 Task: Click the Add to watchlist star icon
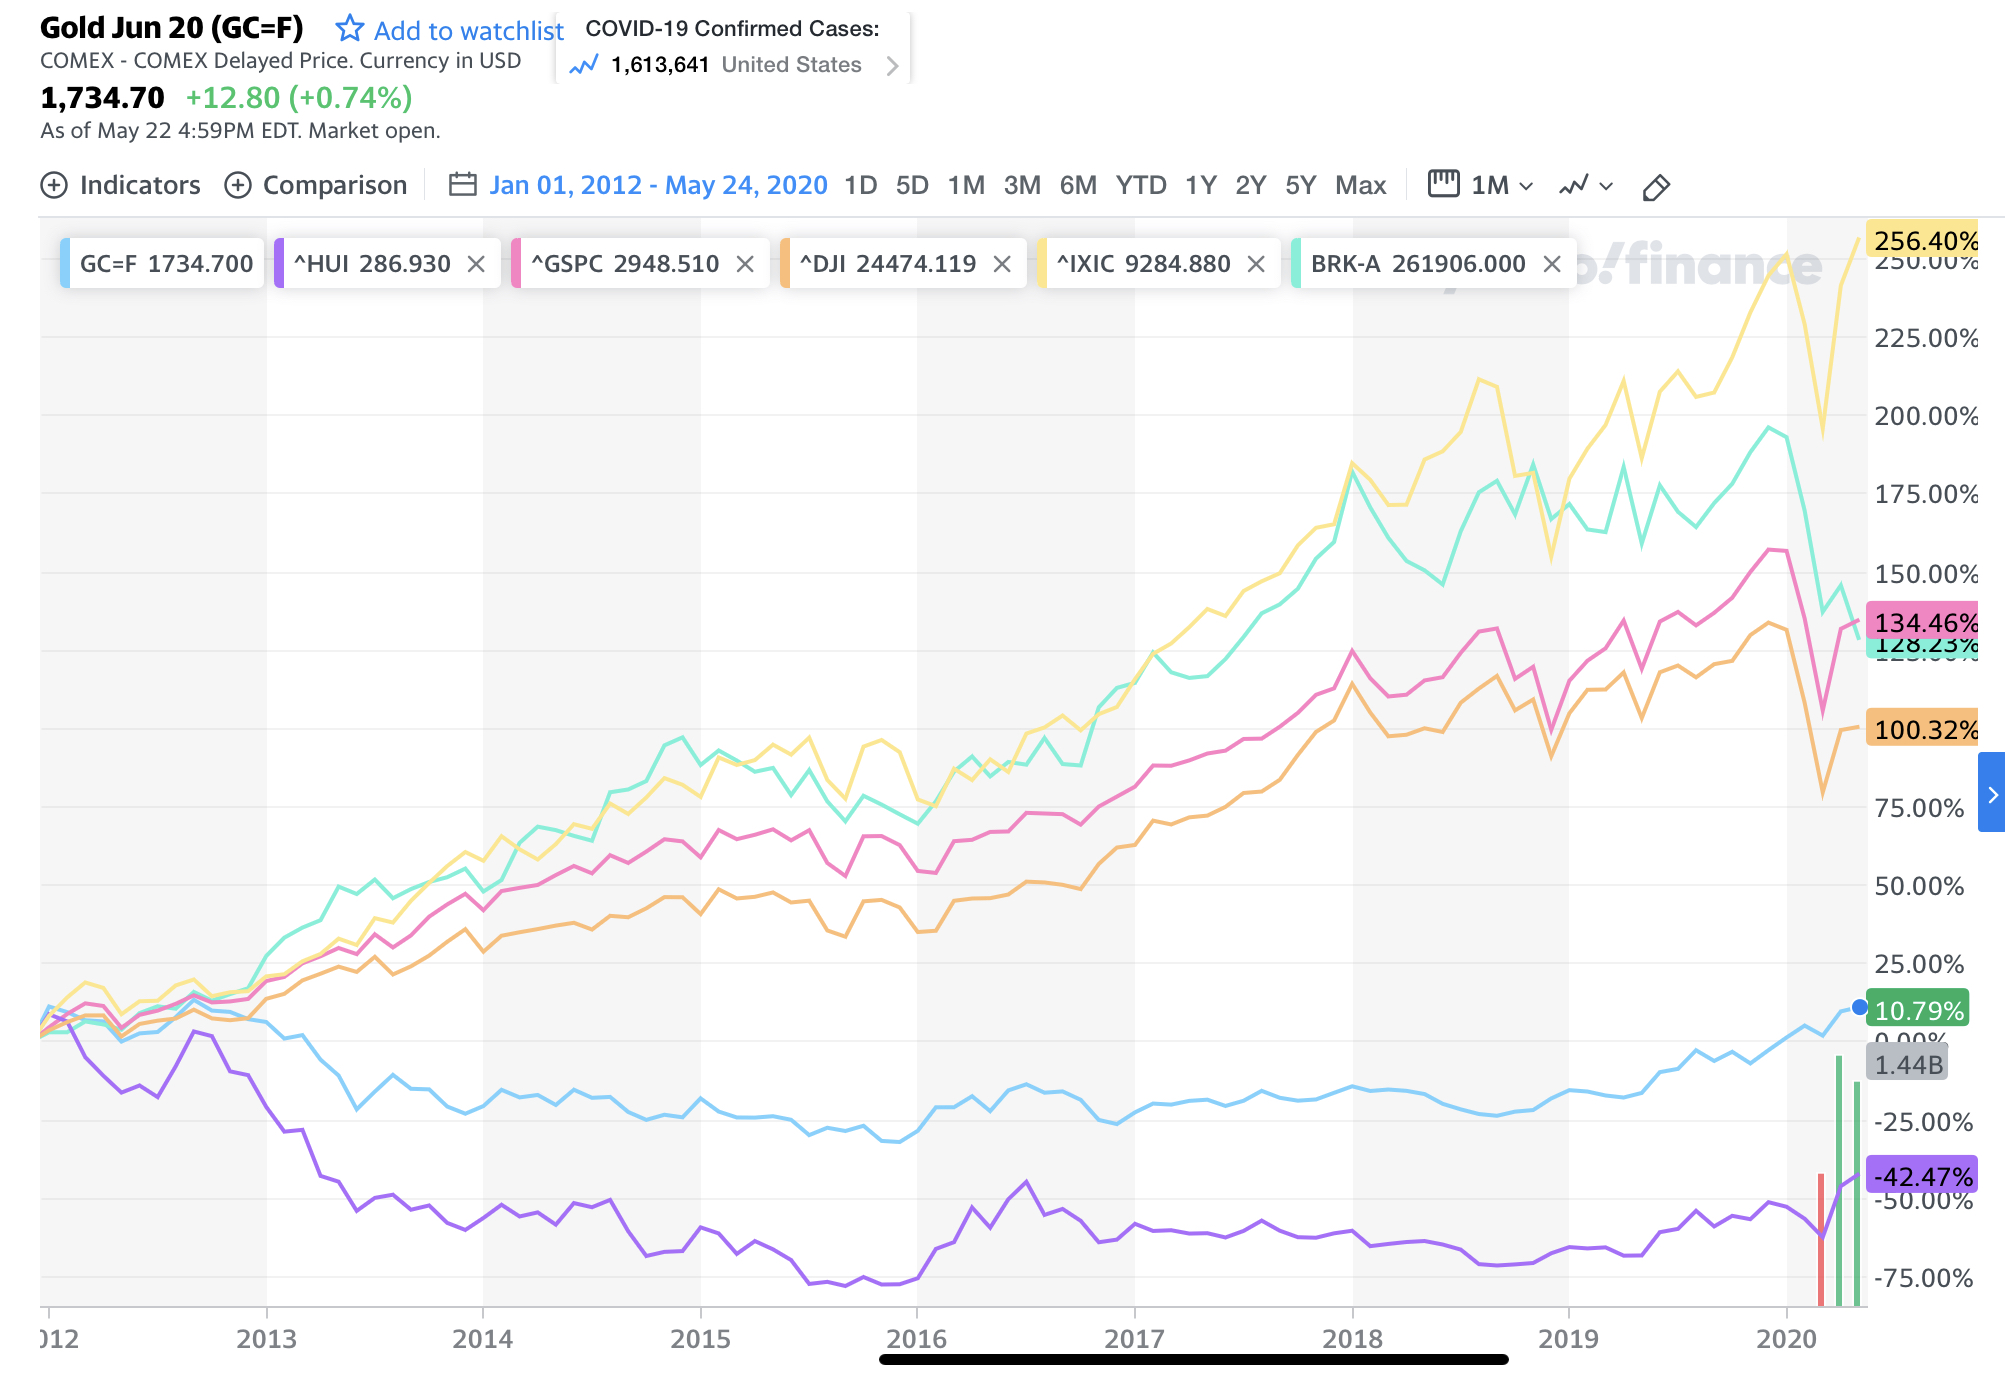click(349, 29)
